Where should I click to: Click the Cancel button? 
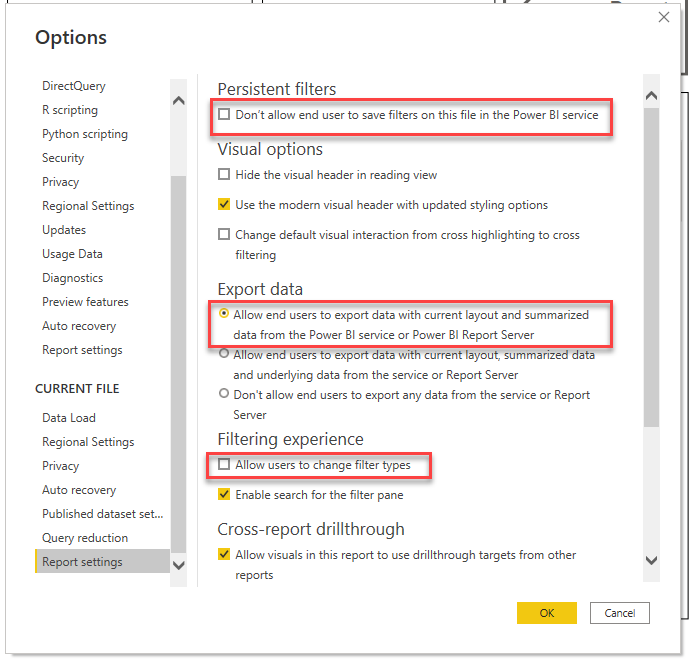620,613
